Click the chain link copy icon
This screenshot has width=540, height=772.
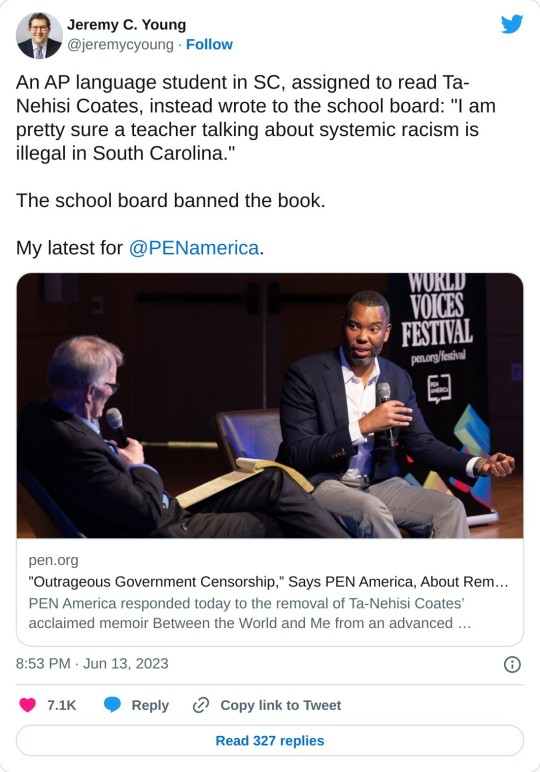coord(201,705)
